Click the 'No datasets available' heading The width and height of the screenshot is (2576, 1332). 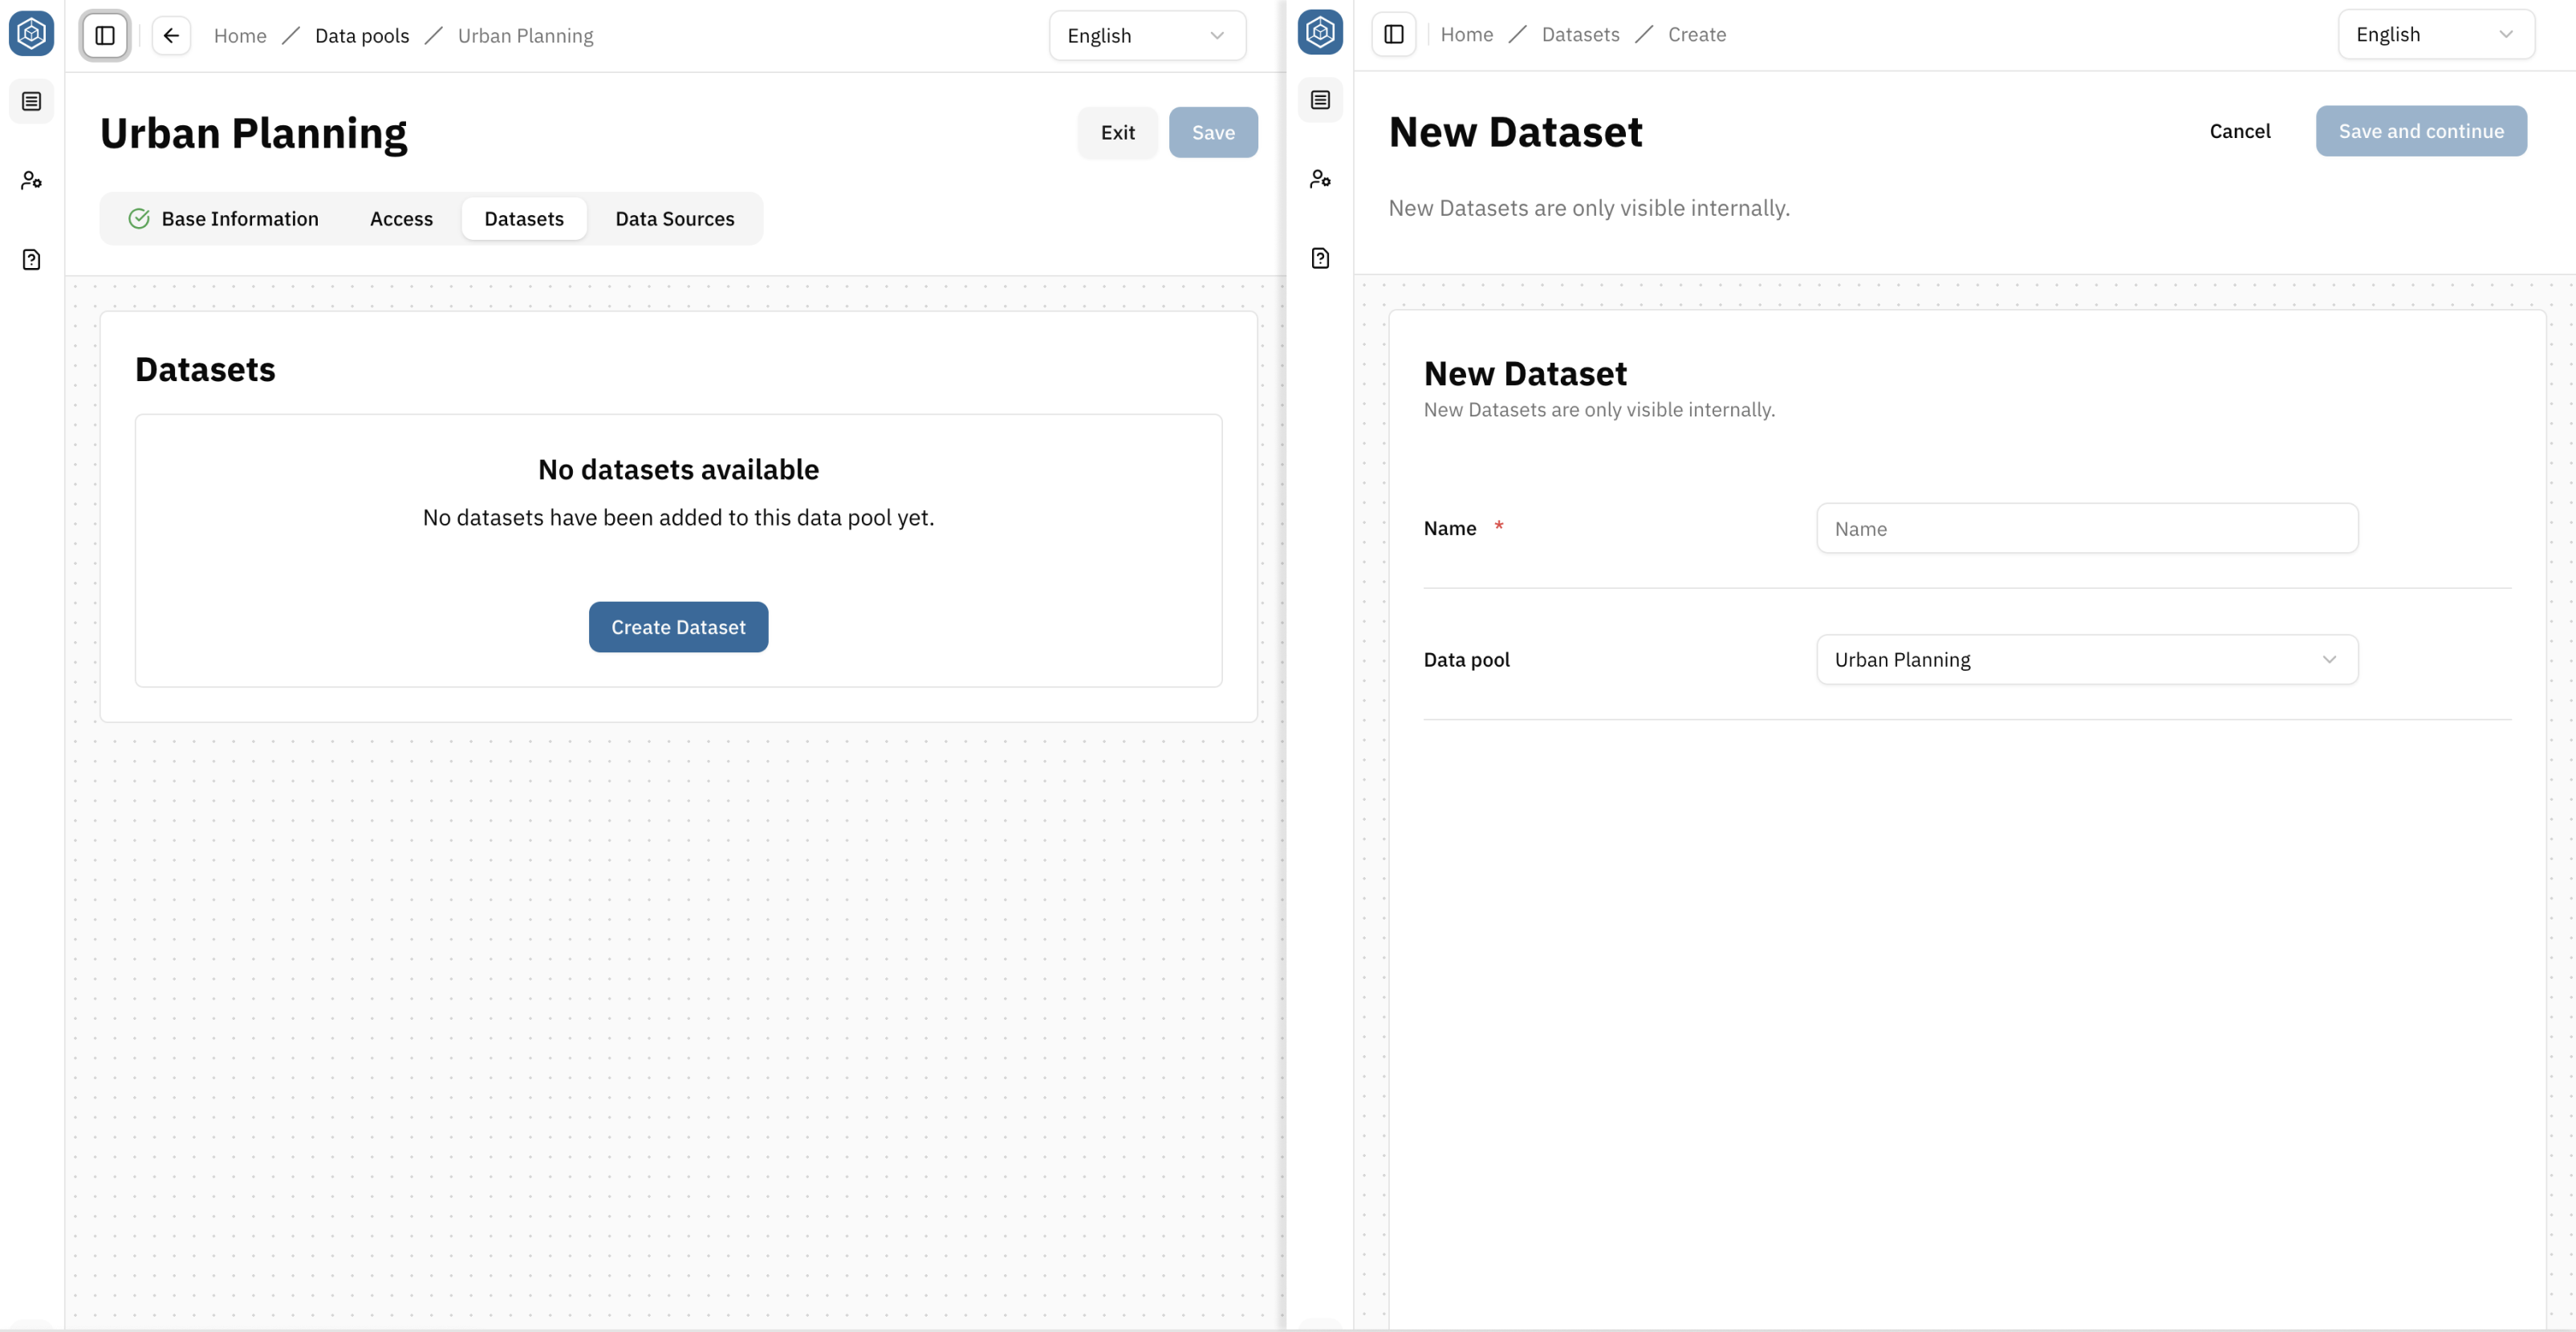[x=678, y=470]
